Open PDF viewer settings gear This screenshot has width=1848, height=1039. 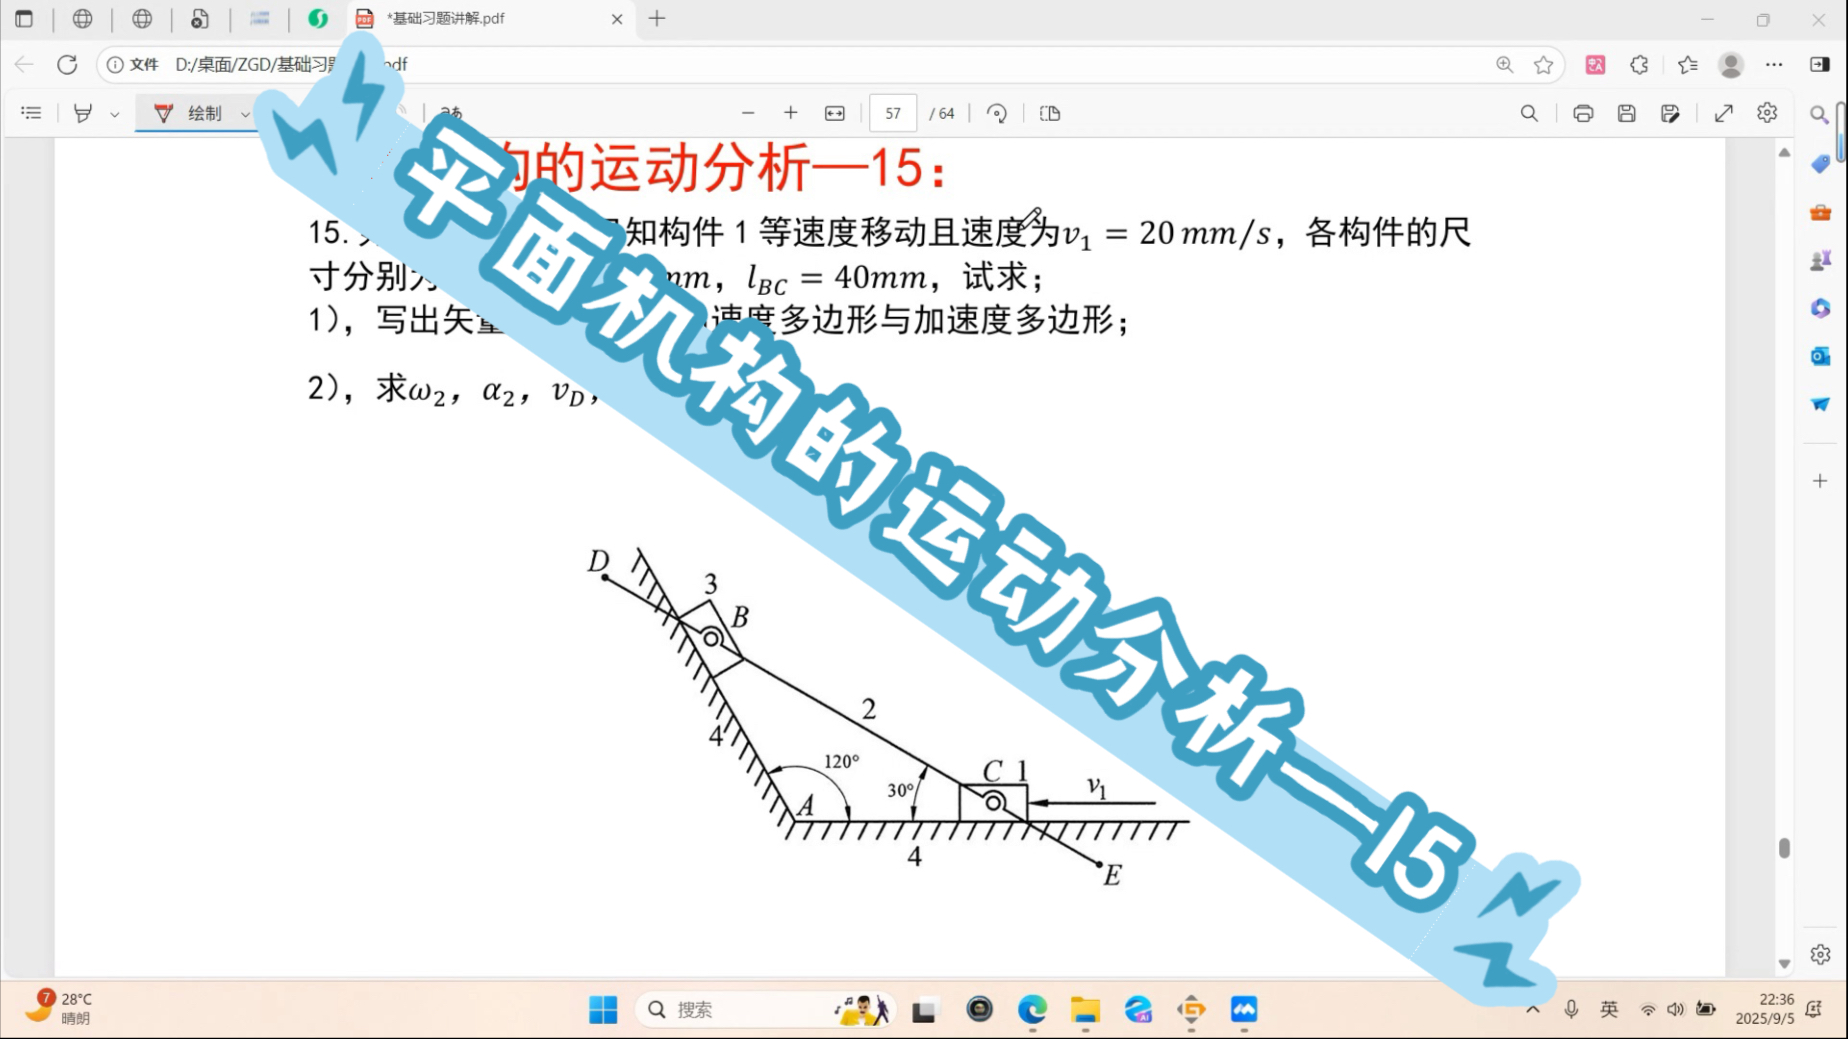click(x=1767, y=113)
